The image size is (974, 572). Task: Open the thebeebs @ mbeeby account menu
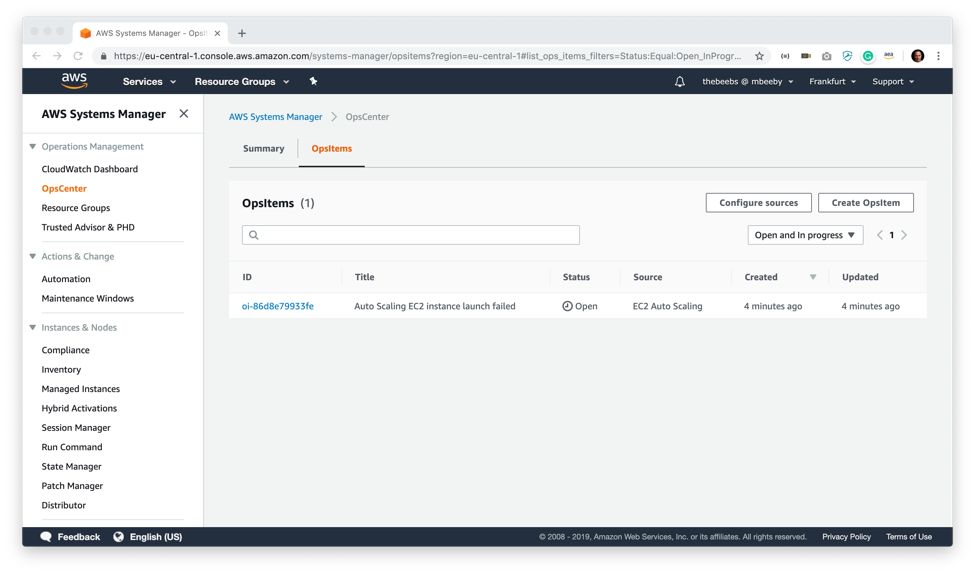tap(747, 81)
